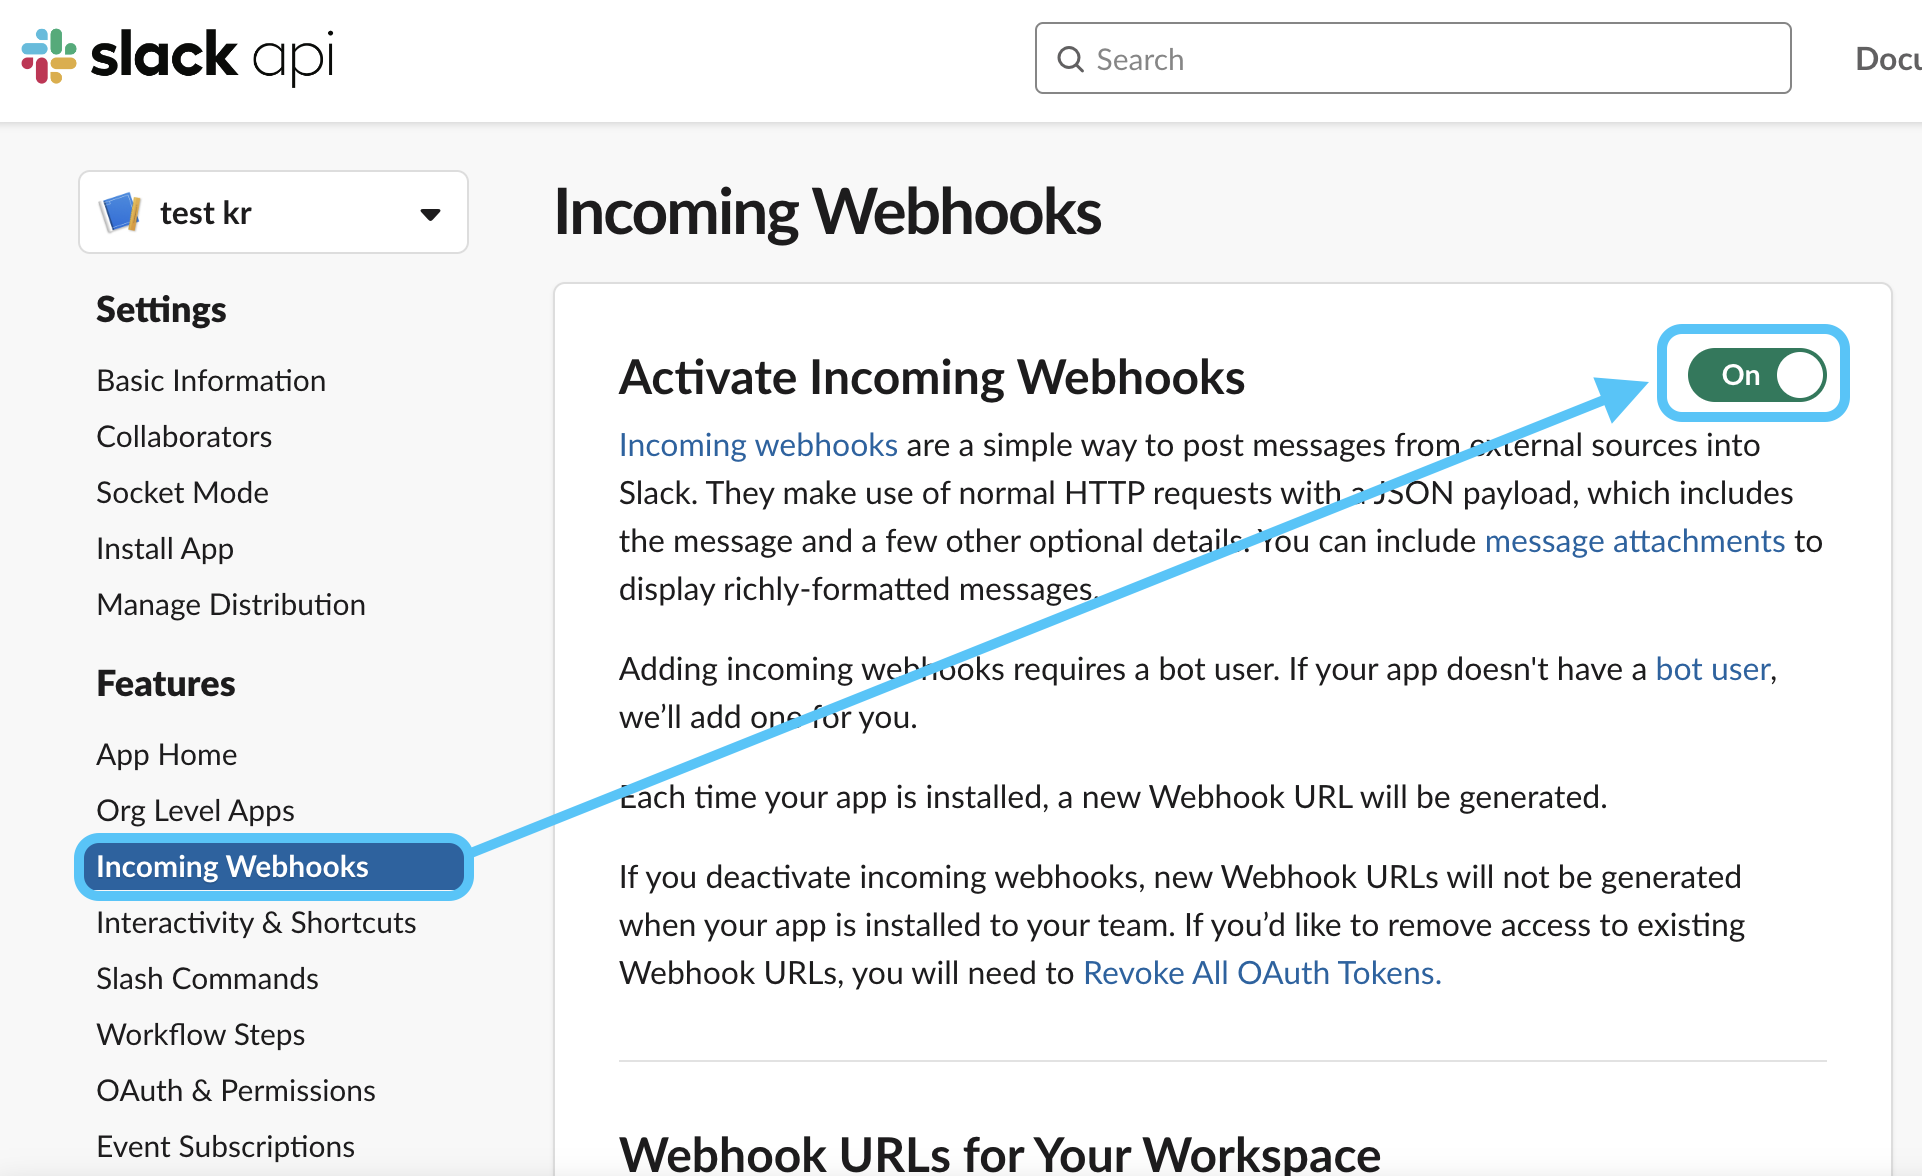
Task: Click Revoke All OAuth Tokens link
Action: click(1262, 973)
